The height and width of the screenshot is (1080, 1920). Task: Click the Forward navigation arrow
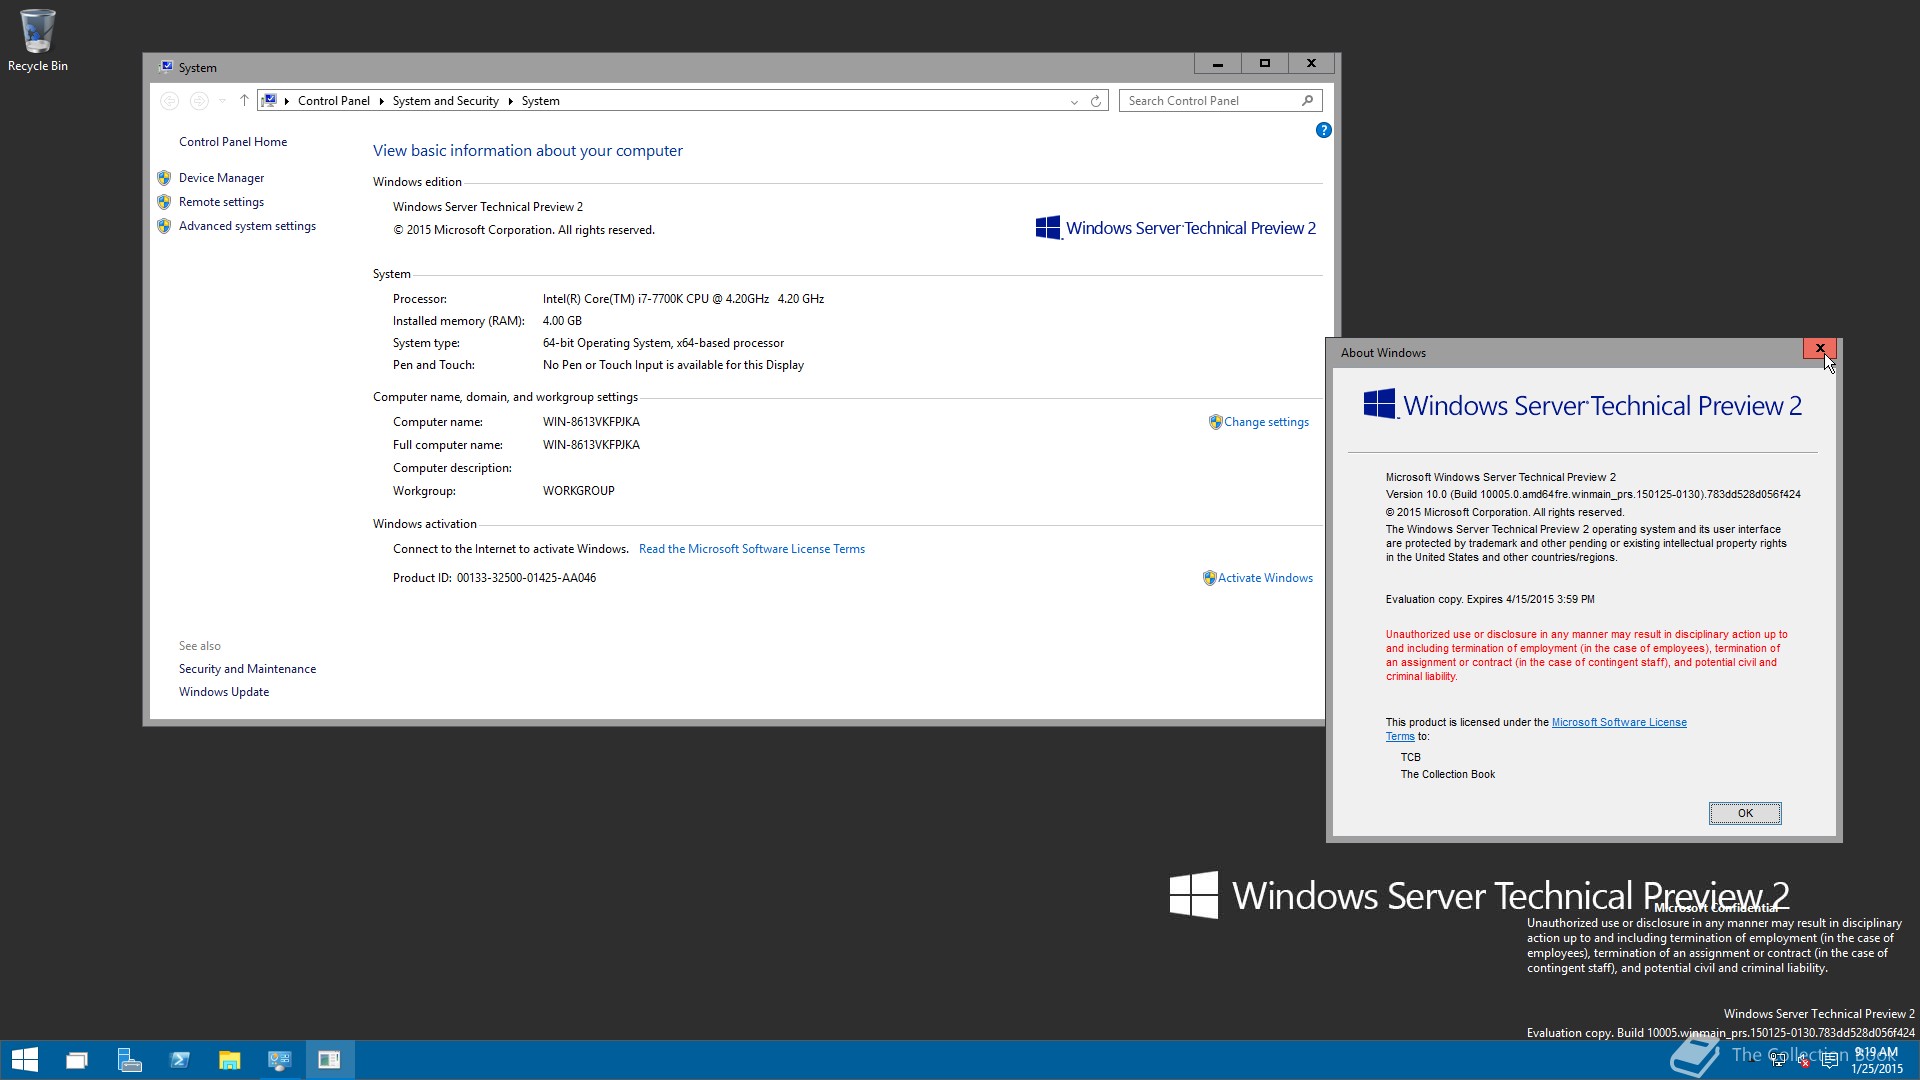click(199, 101)
